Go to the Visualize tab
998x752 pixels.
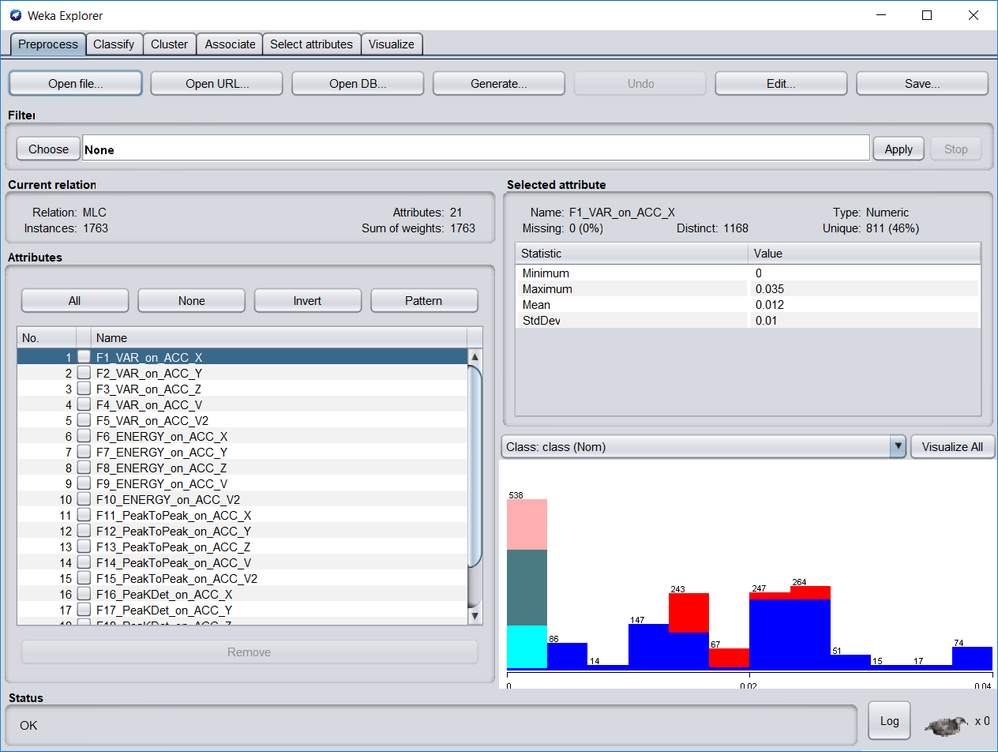coord(391,44)
